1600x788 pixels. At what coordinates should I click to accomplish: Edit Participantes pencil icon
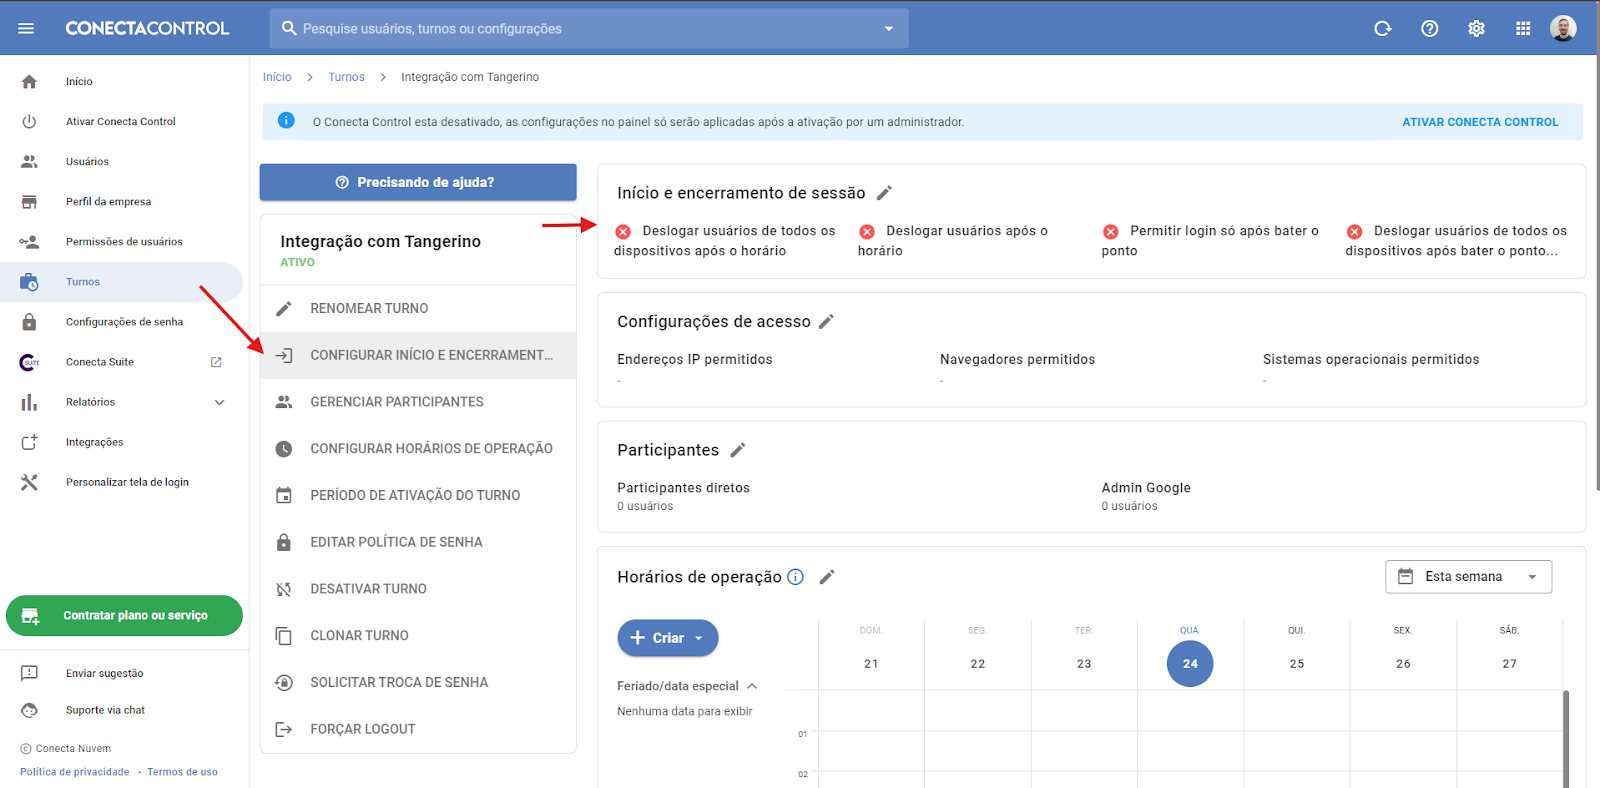pos(738,450)
